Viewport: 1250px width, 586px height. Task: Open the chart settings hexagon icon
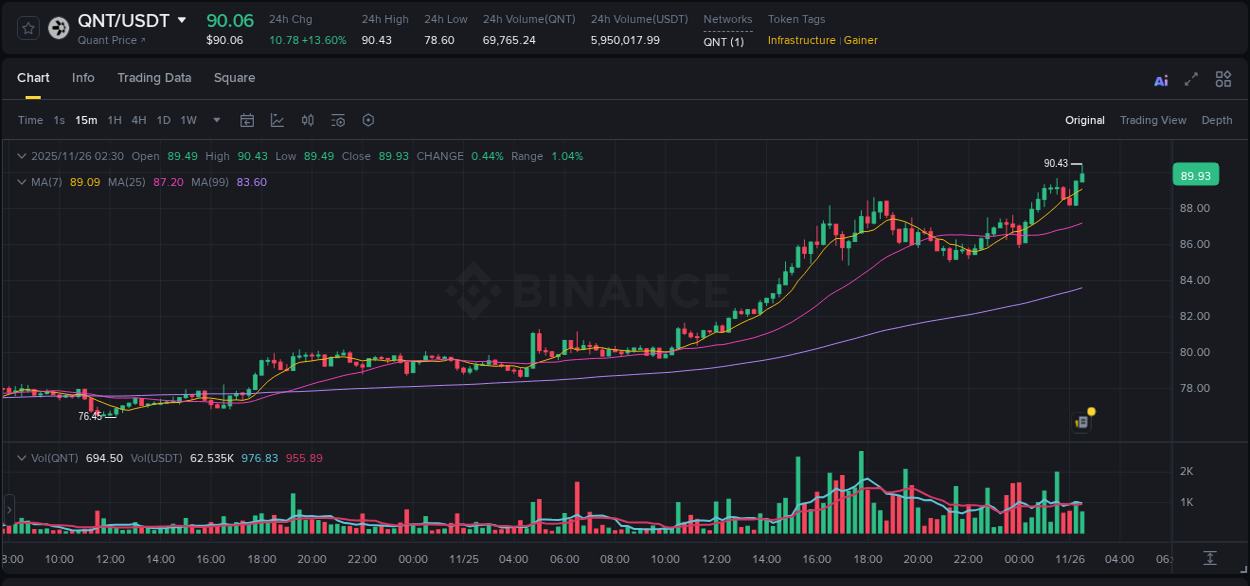point(367,120)
